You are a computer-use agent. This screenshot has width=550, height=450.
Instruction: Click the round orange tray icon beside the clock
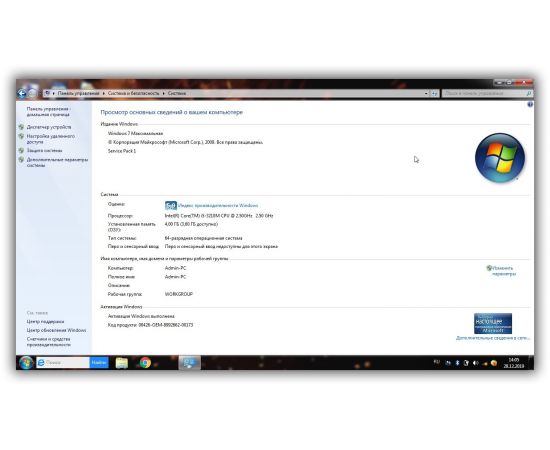coord(494,363)
